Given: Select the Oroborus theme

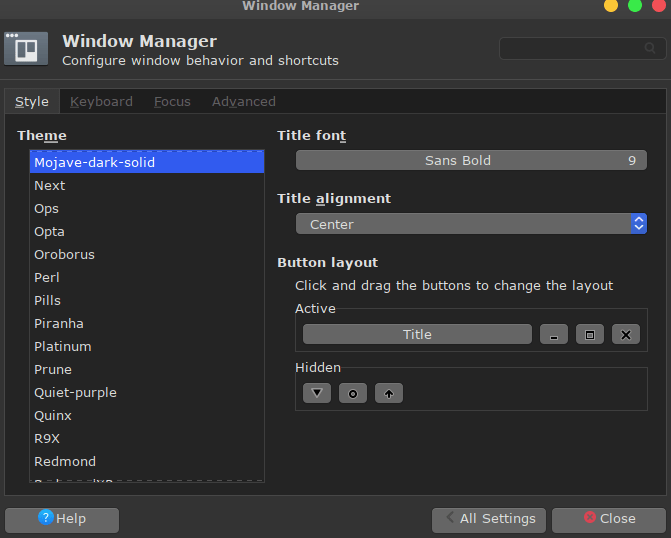Looking at the screenshot, I should 147,255.
